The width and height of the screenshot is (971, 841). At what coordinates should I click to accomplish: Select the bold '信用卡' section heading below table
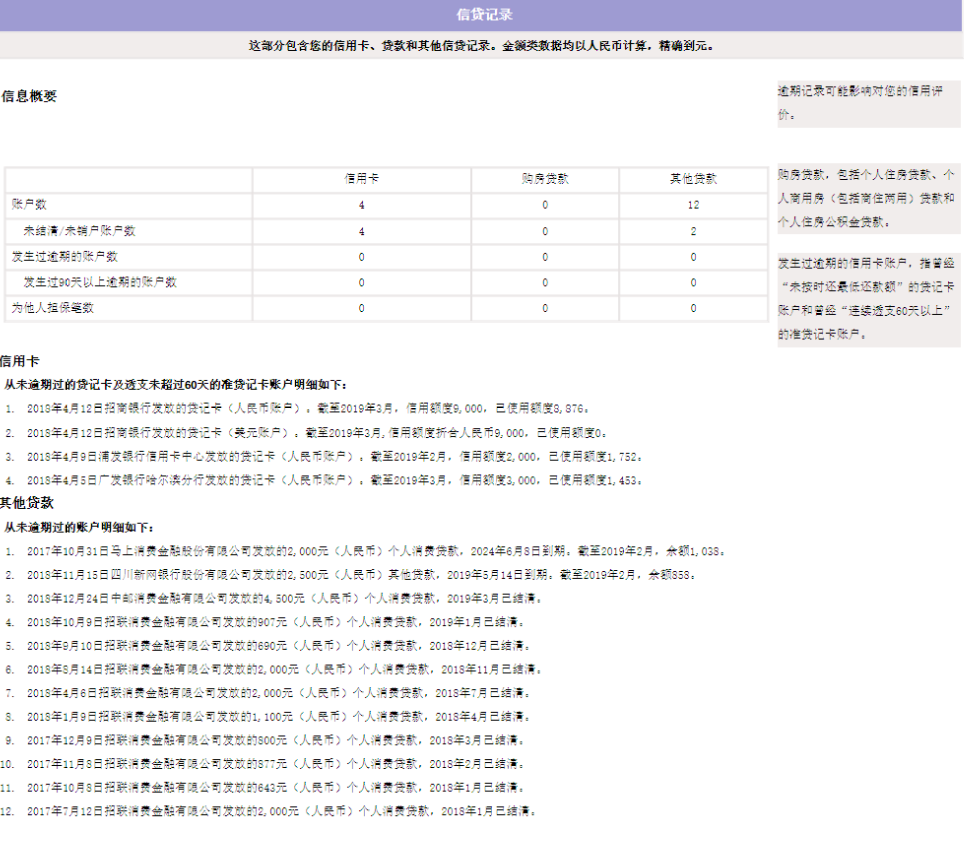(20, 361)
